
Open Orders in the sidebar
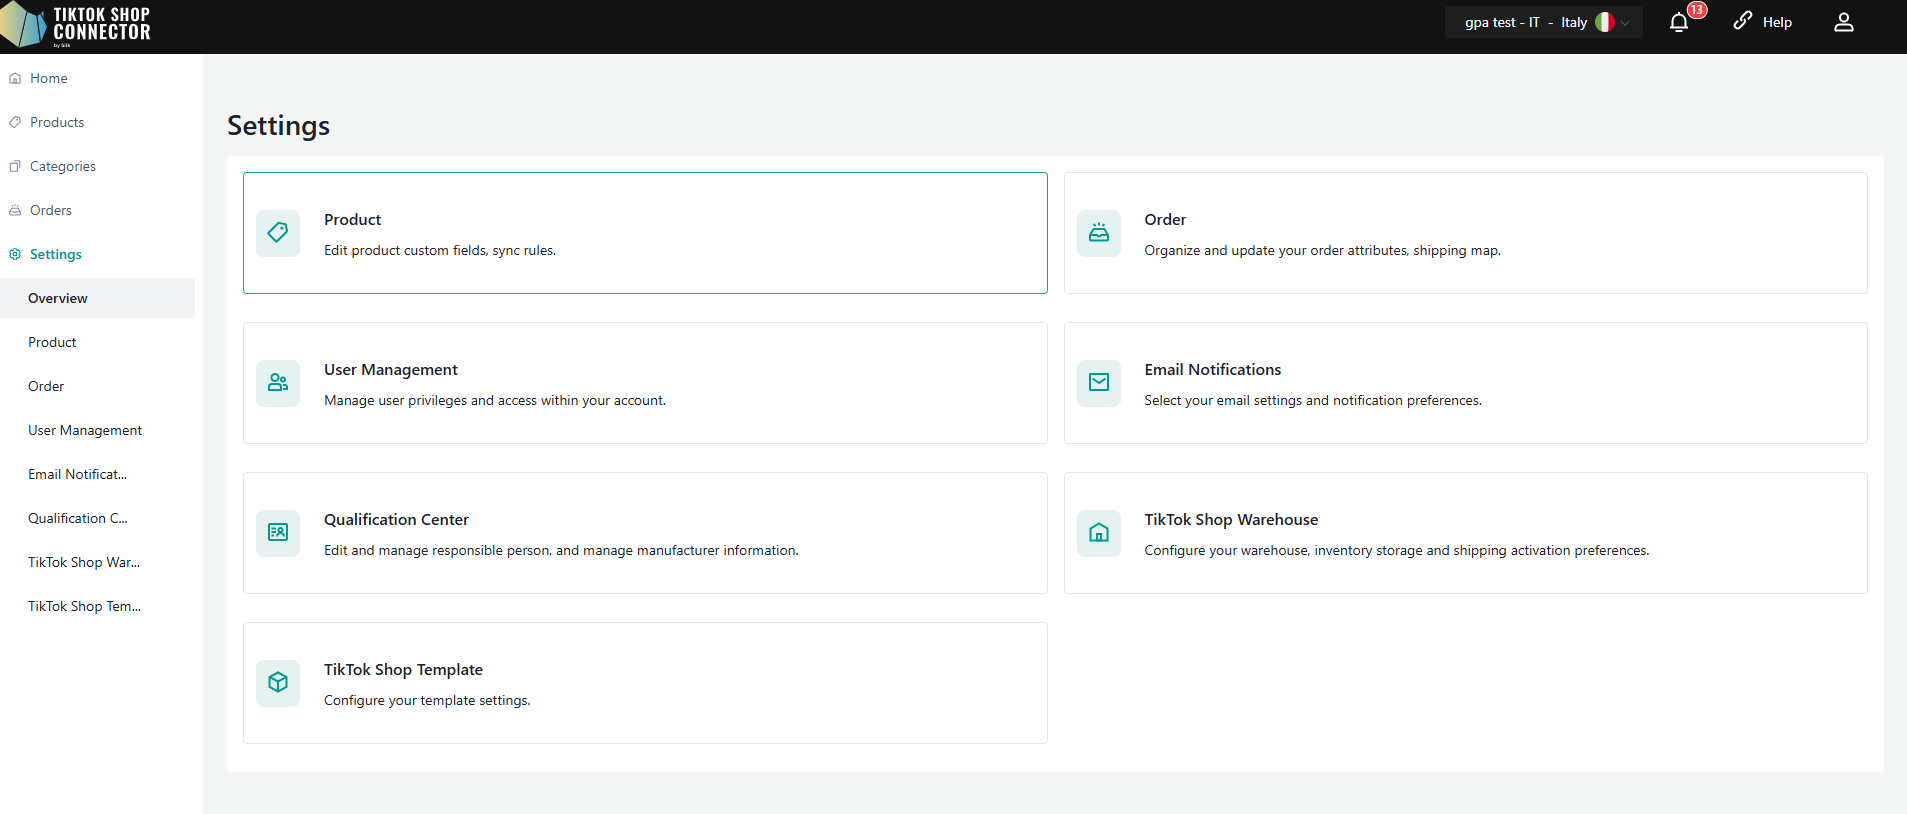pos(51,210)
